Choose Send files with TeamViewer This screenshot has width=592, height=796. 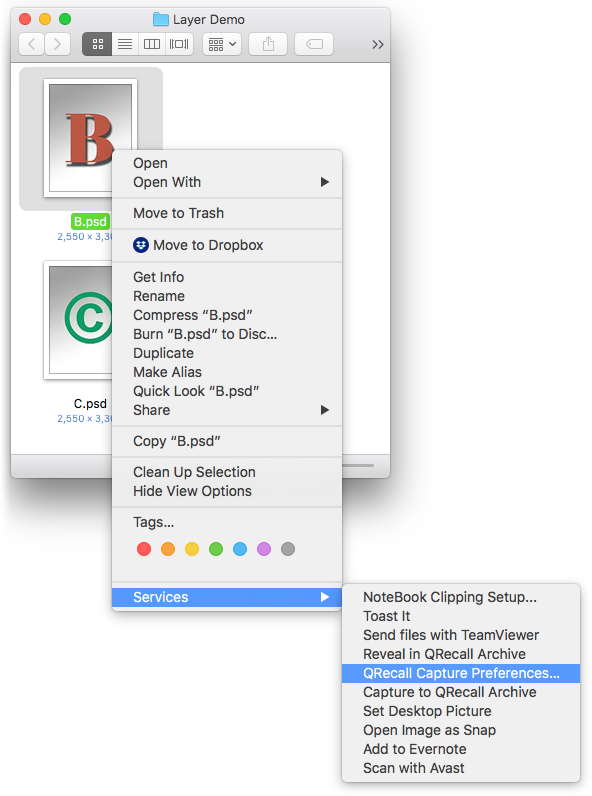[x=461, y=635]
